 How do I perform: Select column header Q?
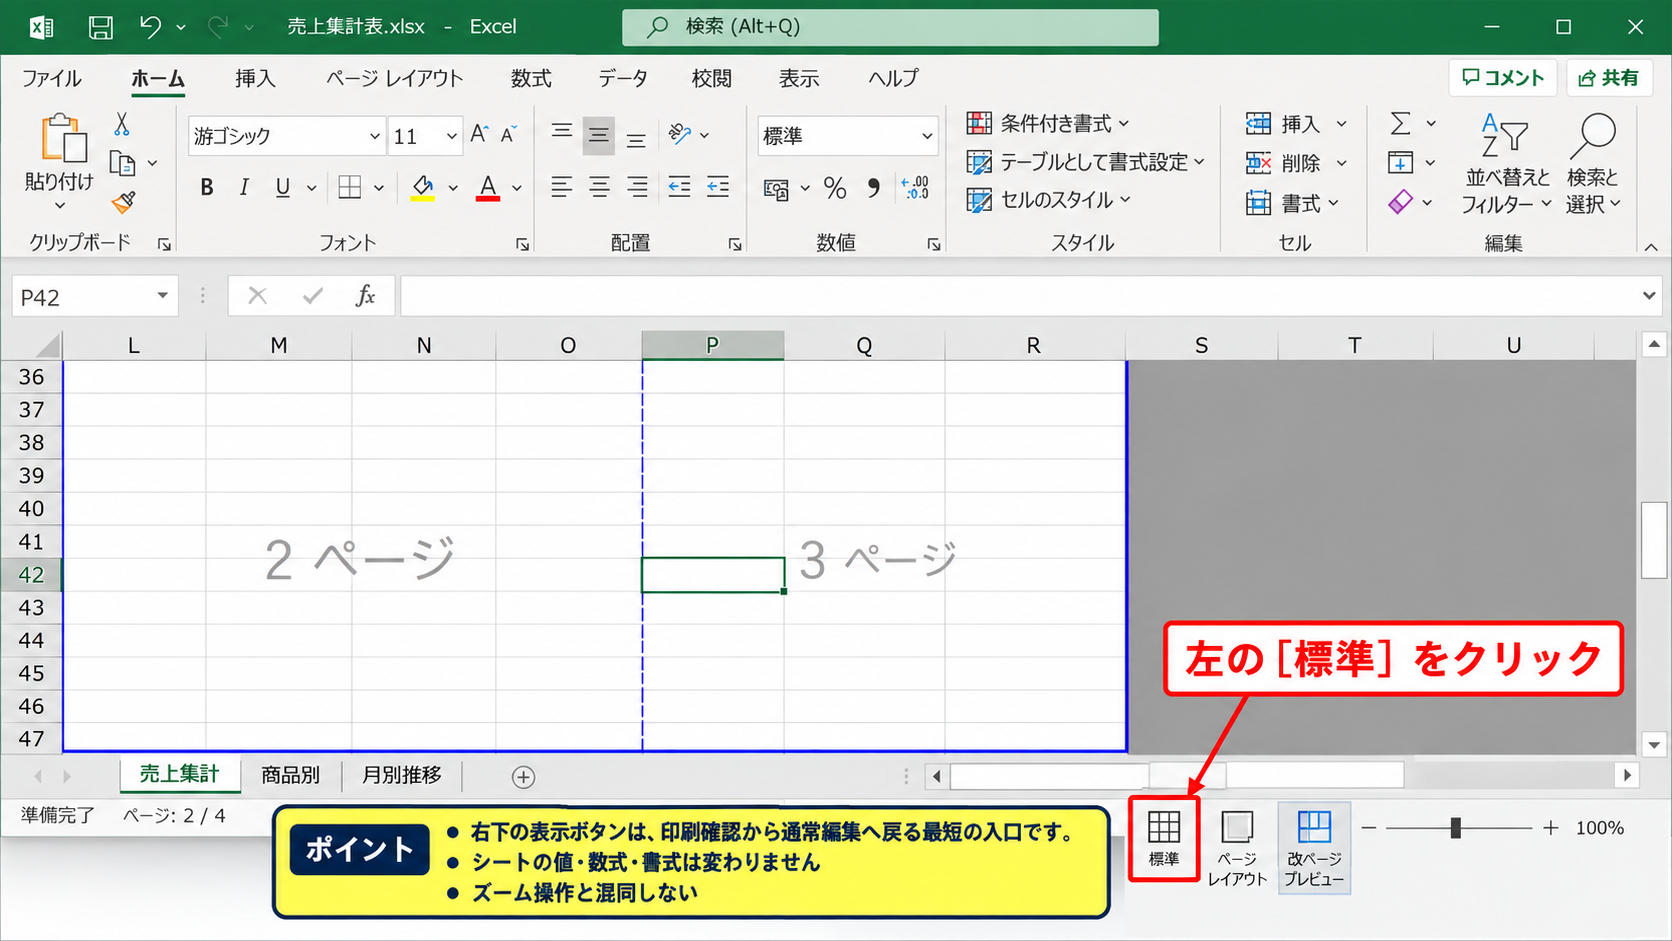point(864,345)
